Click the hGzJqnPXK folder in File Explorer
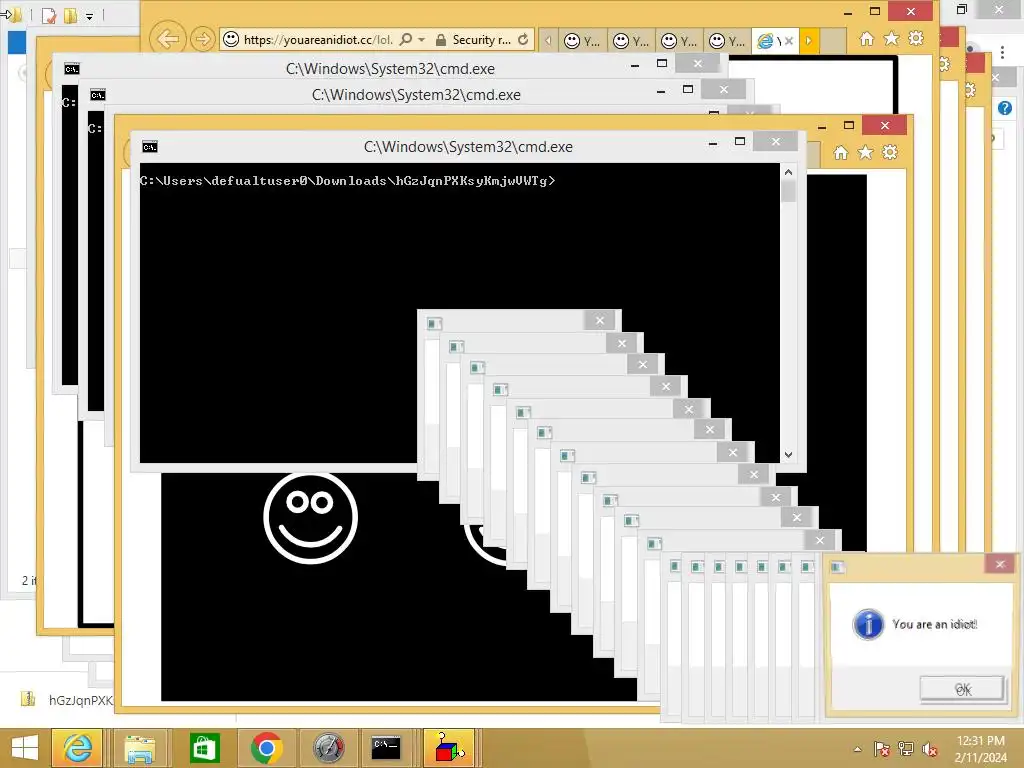Screen dimensions: 1024x768 click(67, 700)
